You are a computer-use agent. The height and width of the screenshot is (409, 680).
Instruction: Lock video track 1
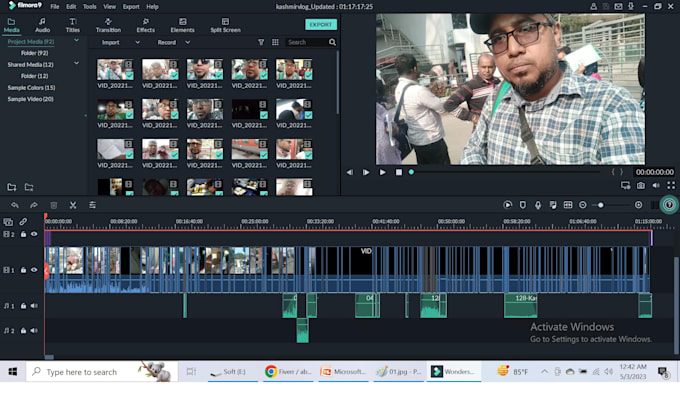23,270
